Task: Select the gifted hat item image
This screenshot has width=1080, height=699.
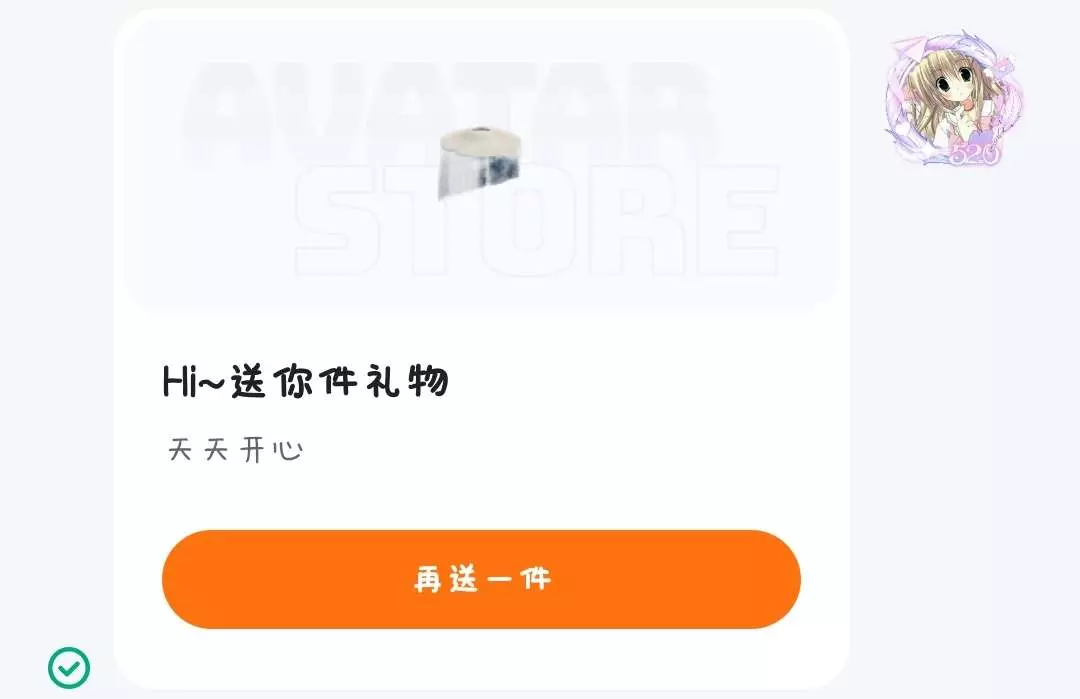Action: click(x=480, y=161)
